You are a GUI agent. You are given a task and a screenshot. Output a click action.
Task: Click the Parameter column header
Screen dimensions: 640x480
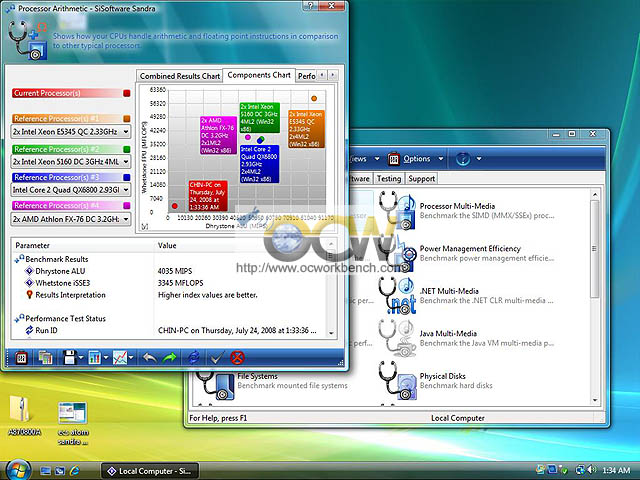pos(82,245)
